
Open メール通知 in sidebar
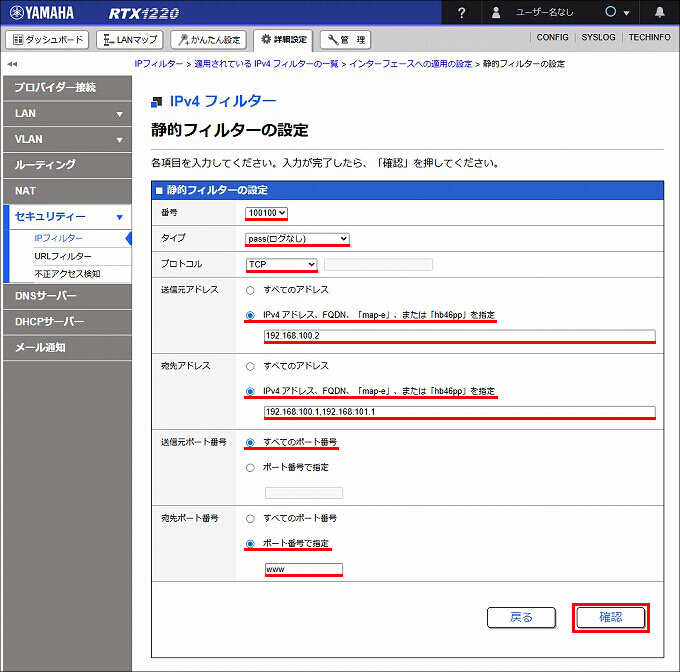click(67, 348)
